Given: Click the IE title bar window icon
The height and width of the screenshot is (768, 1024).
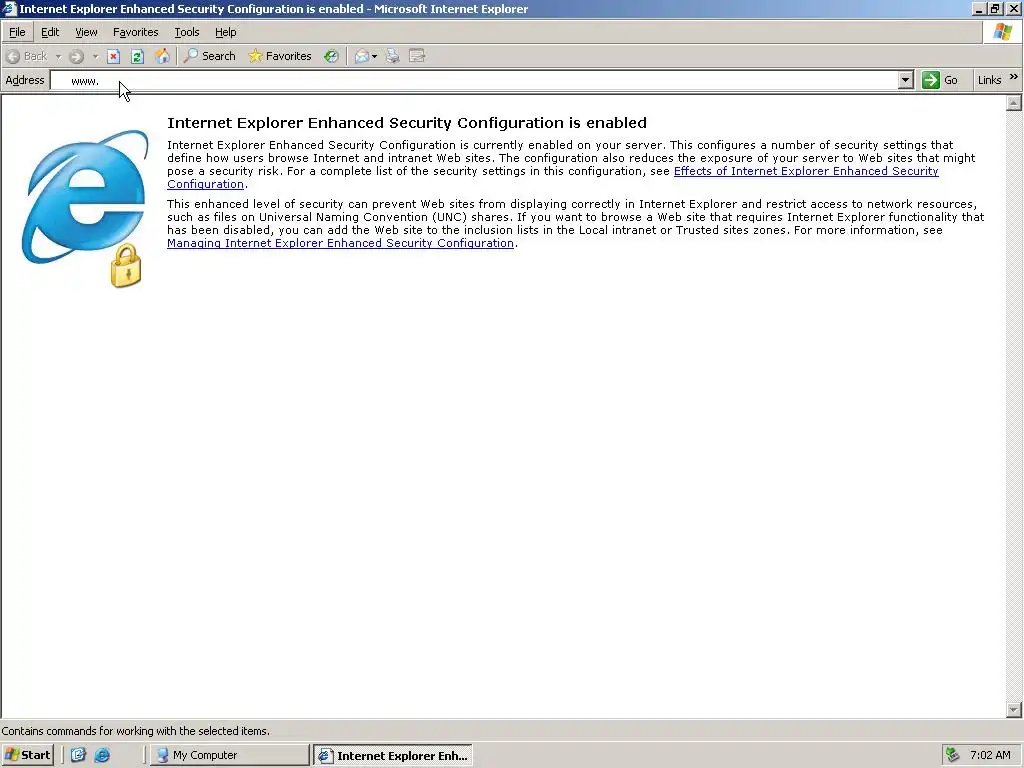Looking at the screenshot, I should (9, 8).
